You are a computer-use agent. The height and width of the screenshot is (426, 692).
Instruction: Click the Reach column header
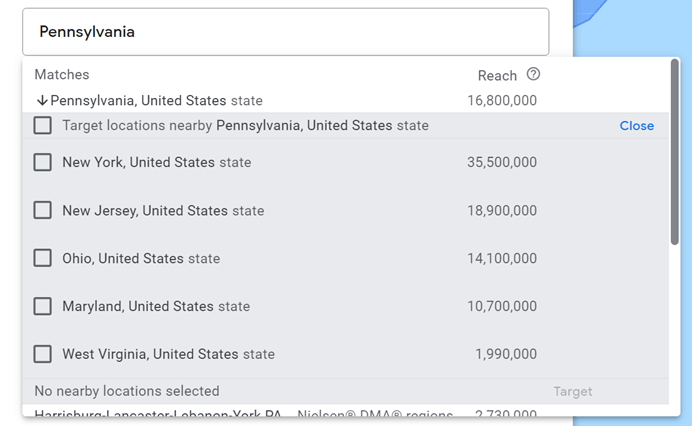pyautogui.click(x=497, y=75)
